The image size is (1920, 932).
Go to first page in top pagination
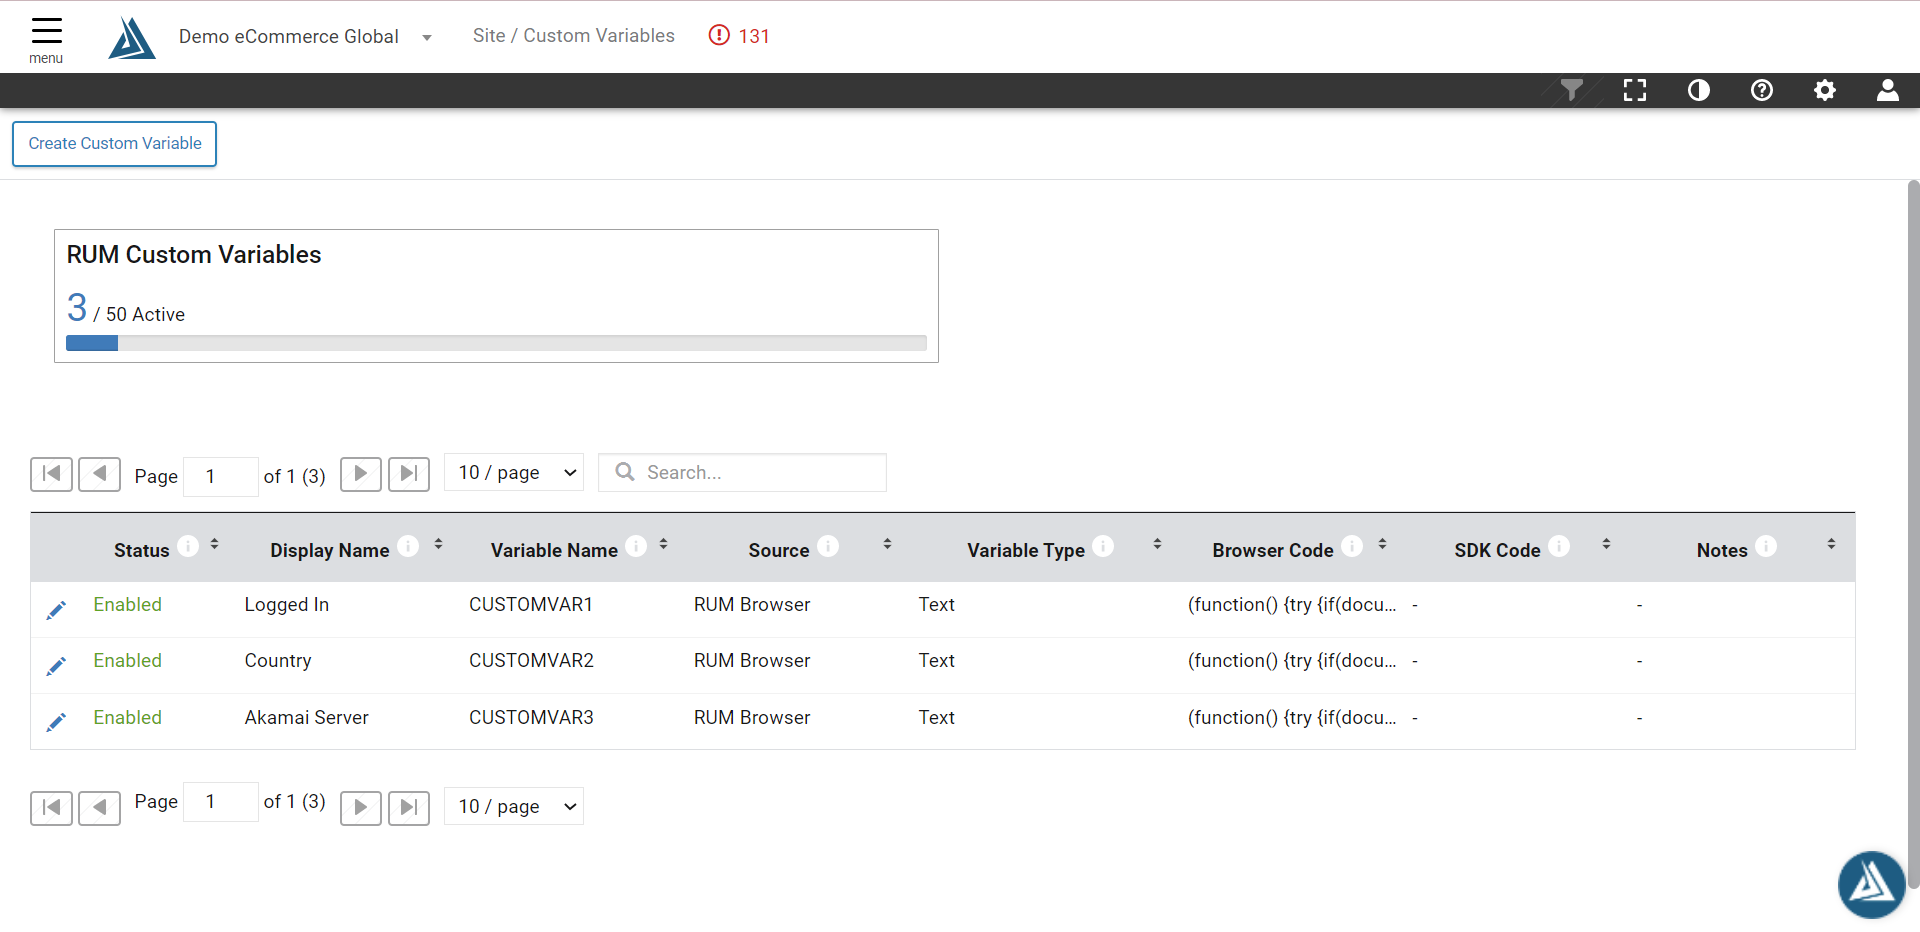[51, 474]
